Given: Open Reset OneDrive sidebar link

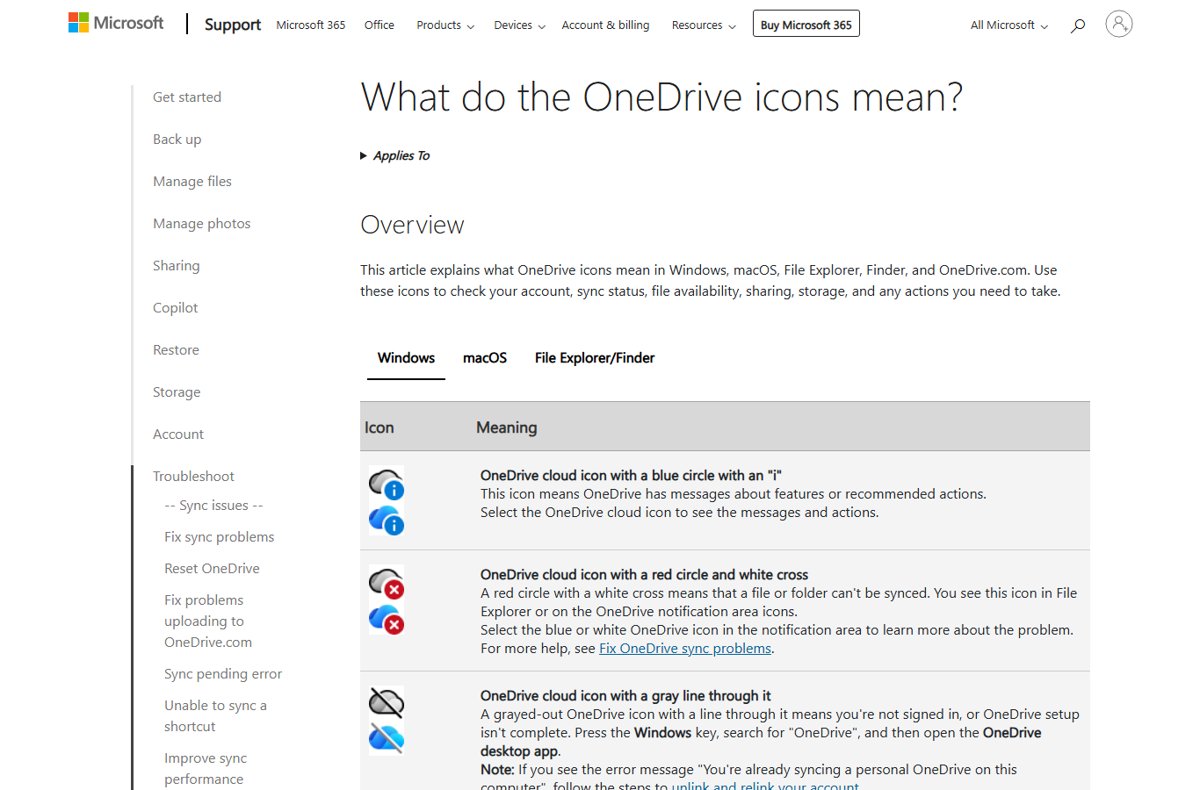Looking at the screenshot, I should point(212,568).
